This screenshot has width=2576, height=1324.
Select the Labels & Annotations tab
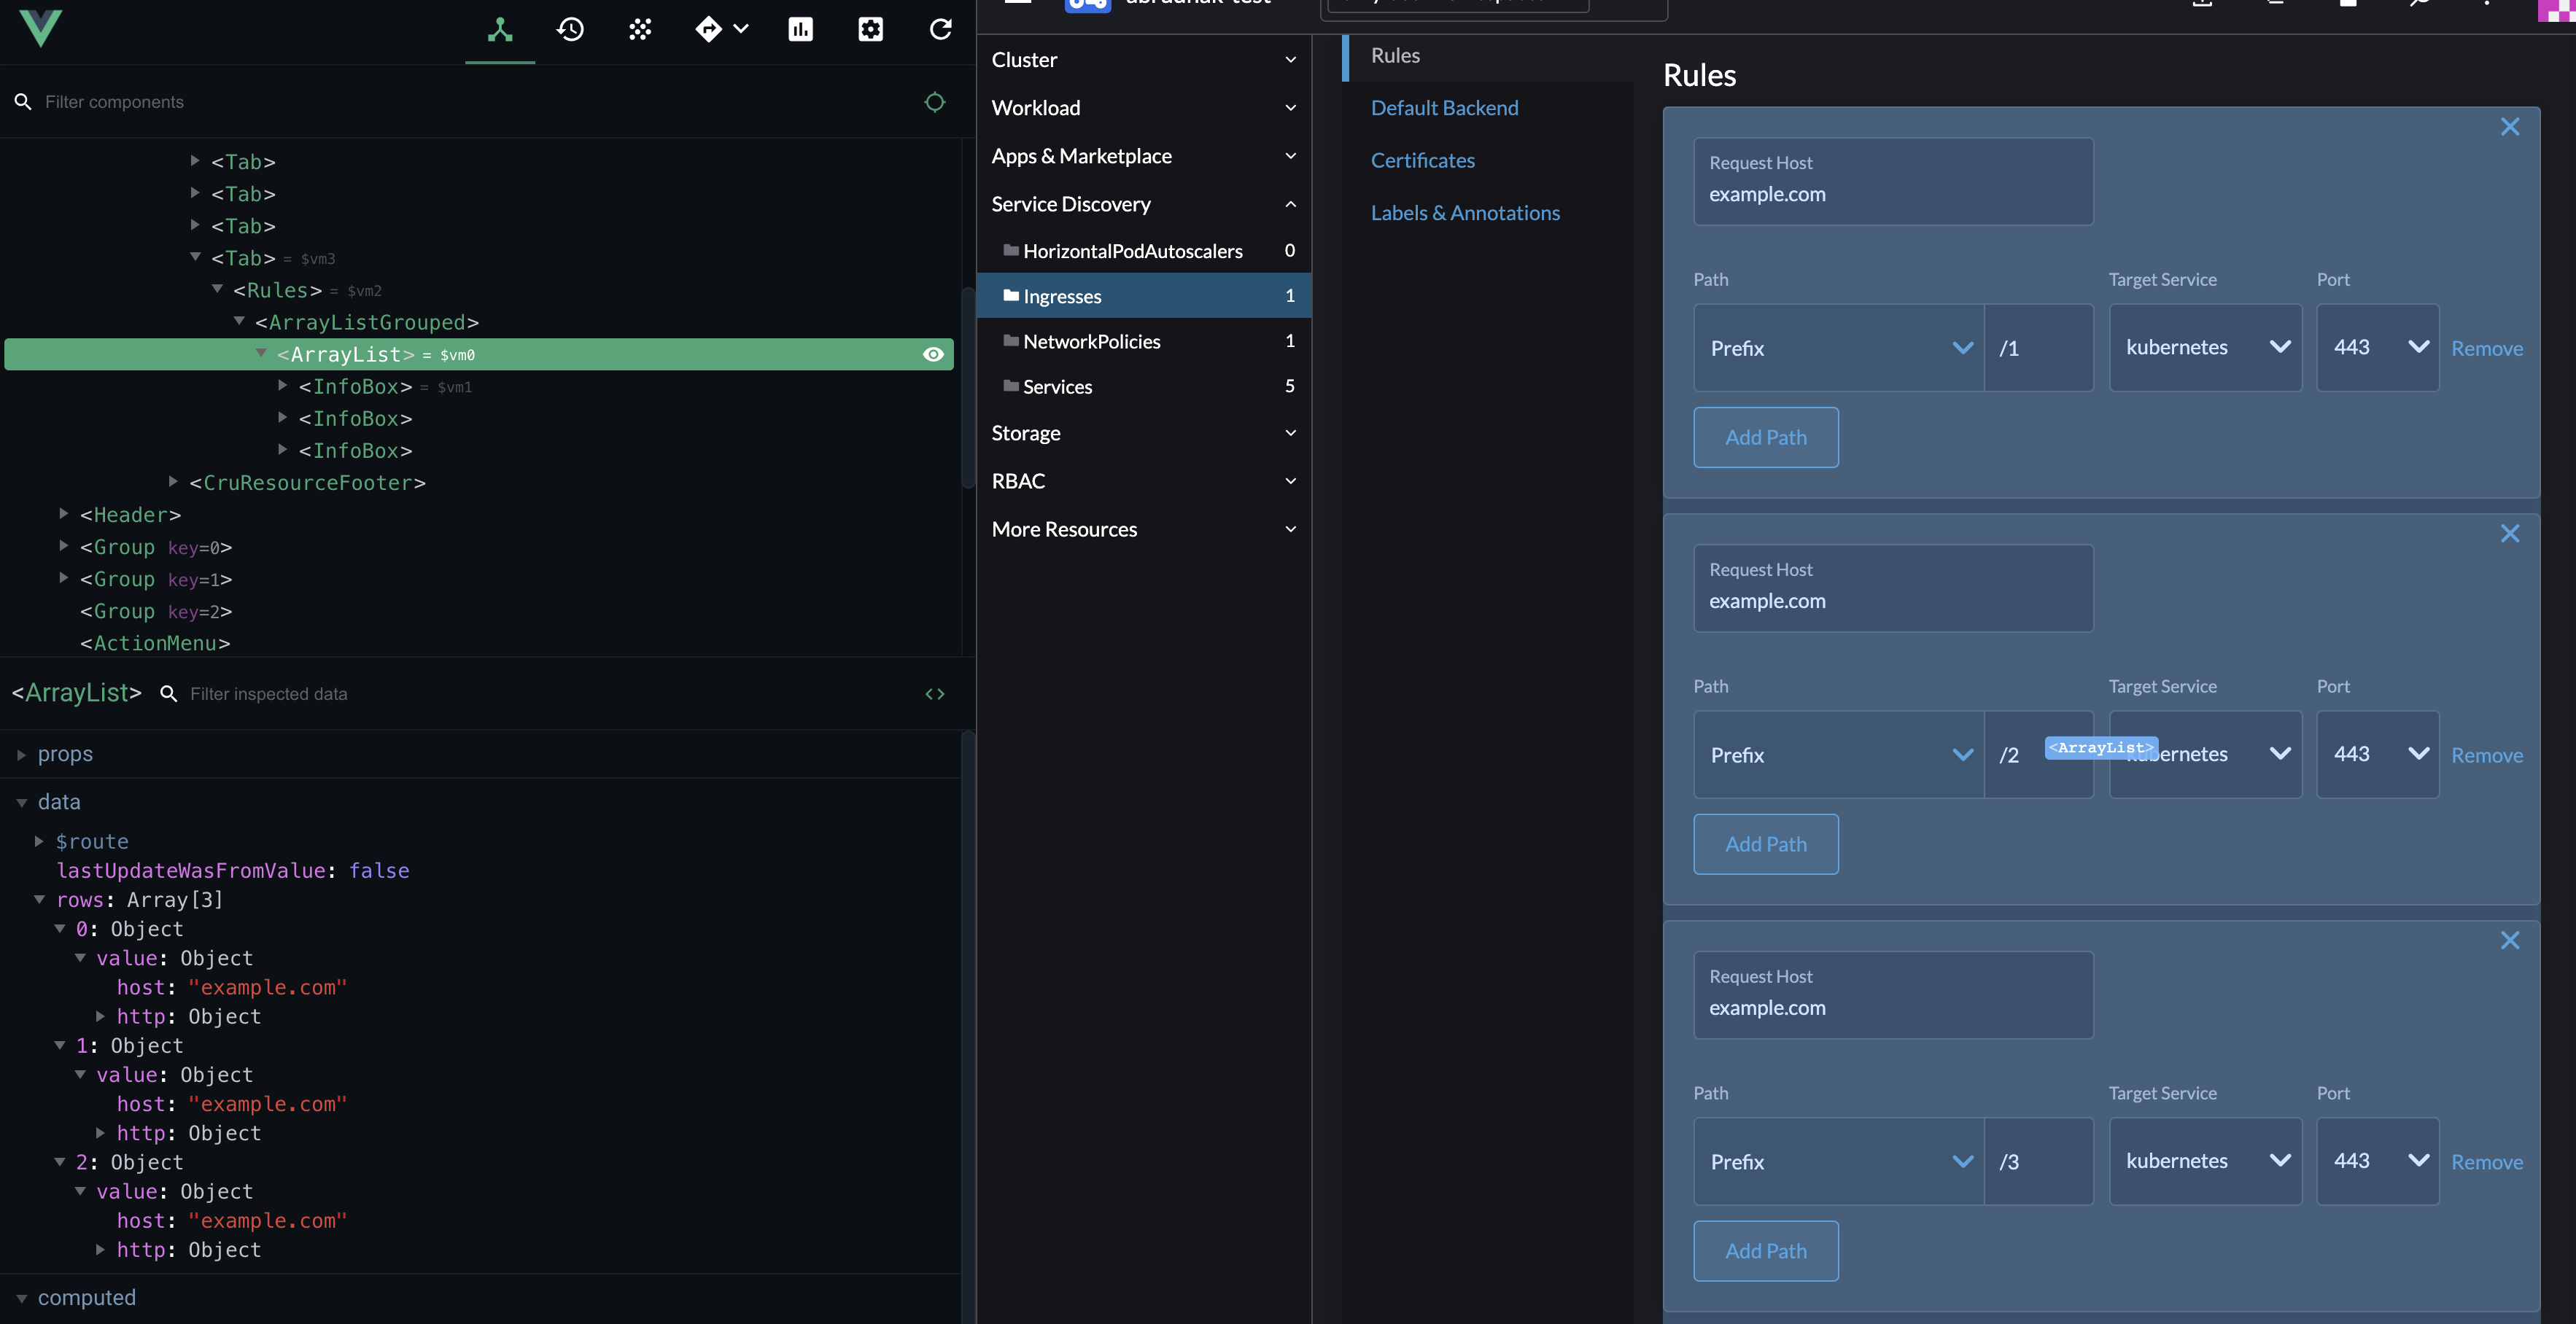click(1465, 212)
